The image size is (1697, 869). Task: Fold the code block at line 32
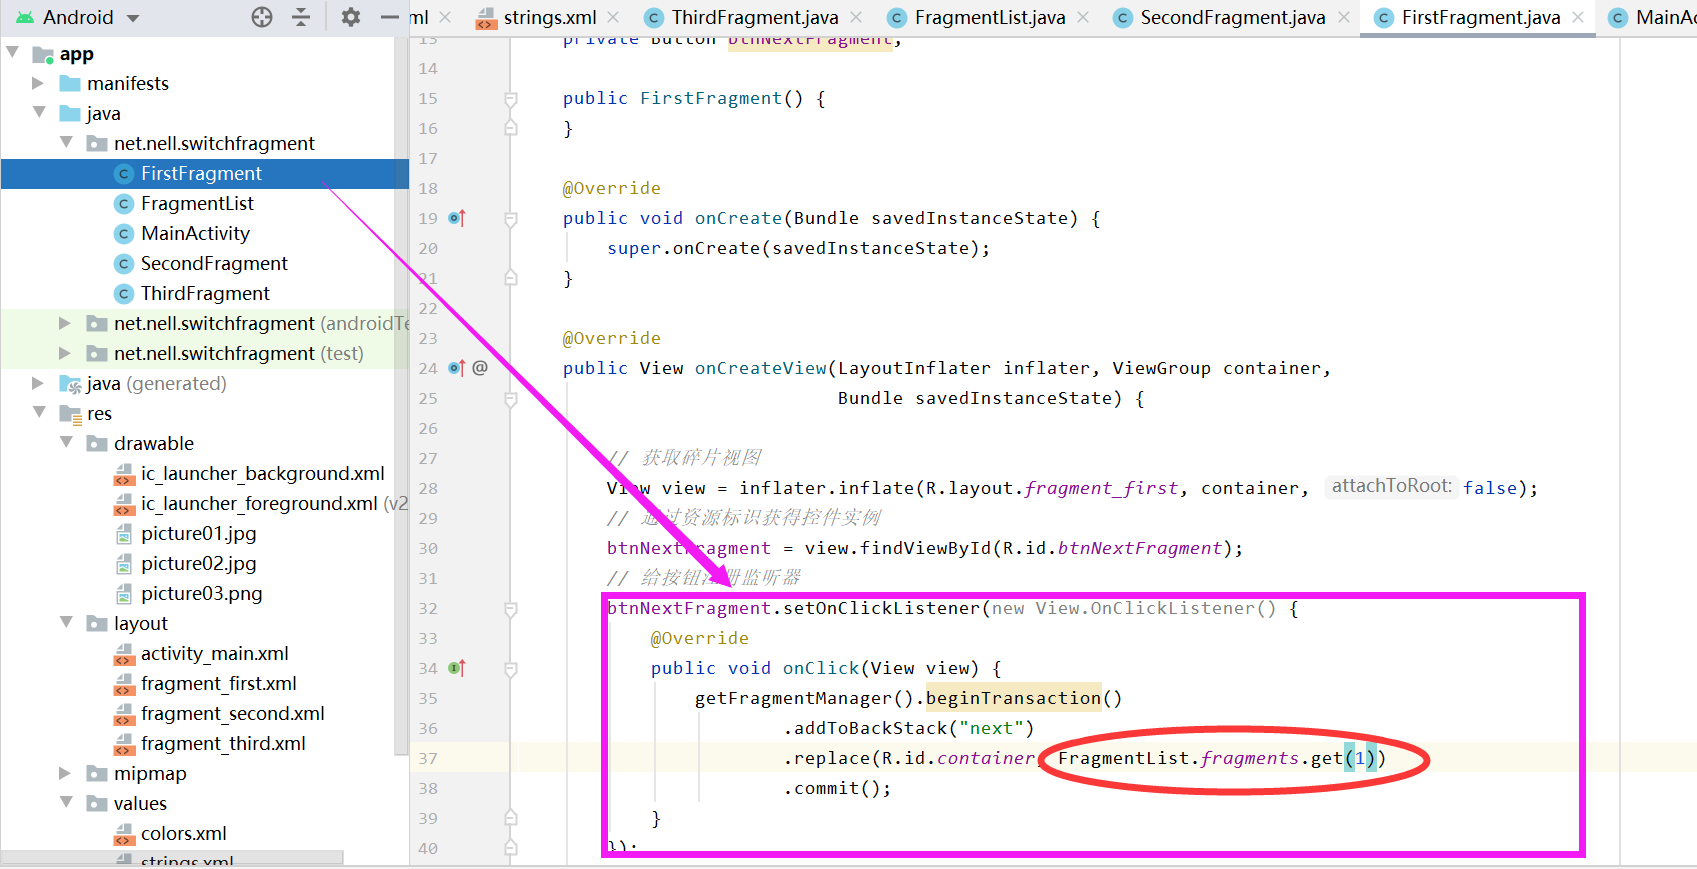[x=511, y=608]
